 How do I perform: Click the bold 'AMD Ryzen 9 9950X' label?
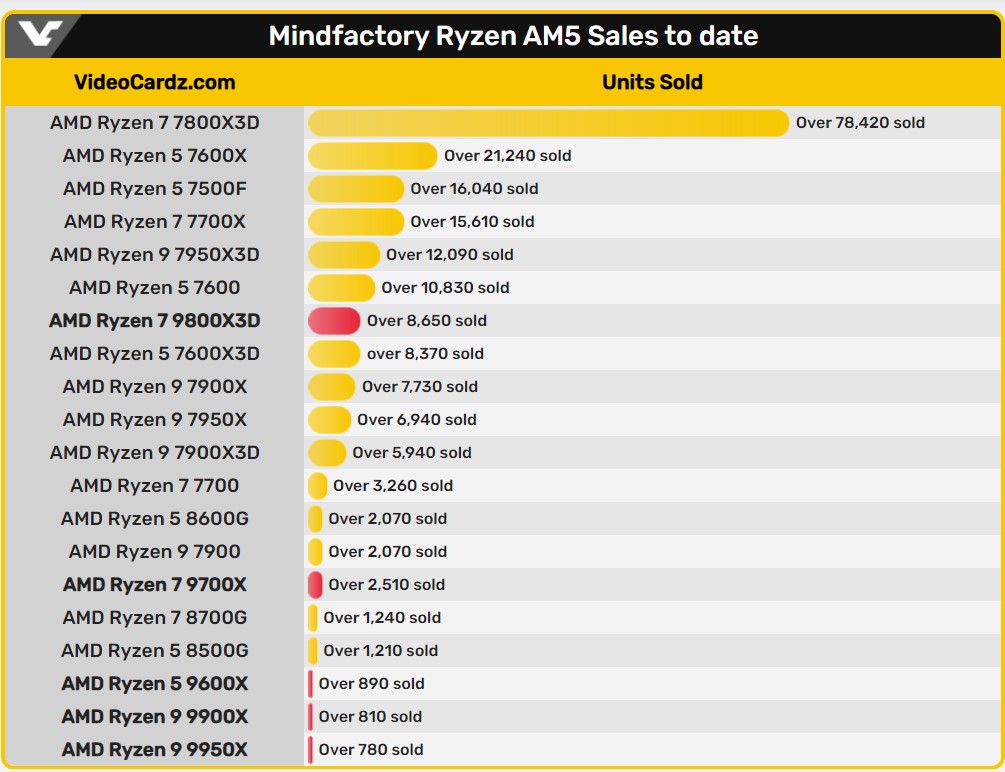coord(154,750)
